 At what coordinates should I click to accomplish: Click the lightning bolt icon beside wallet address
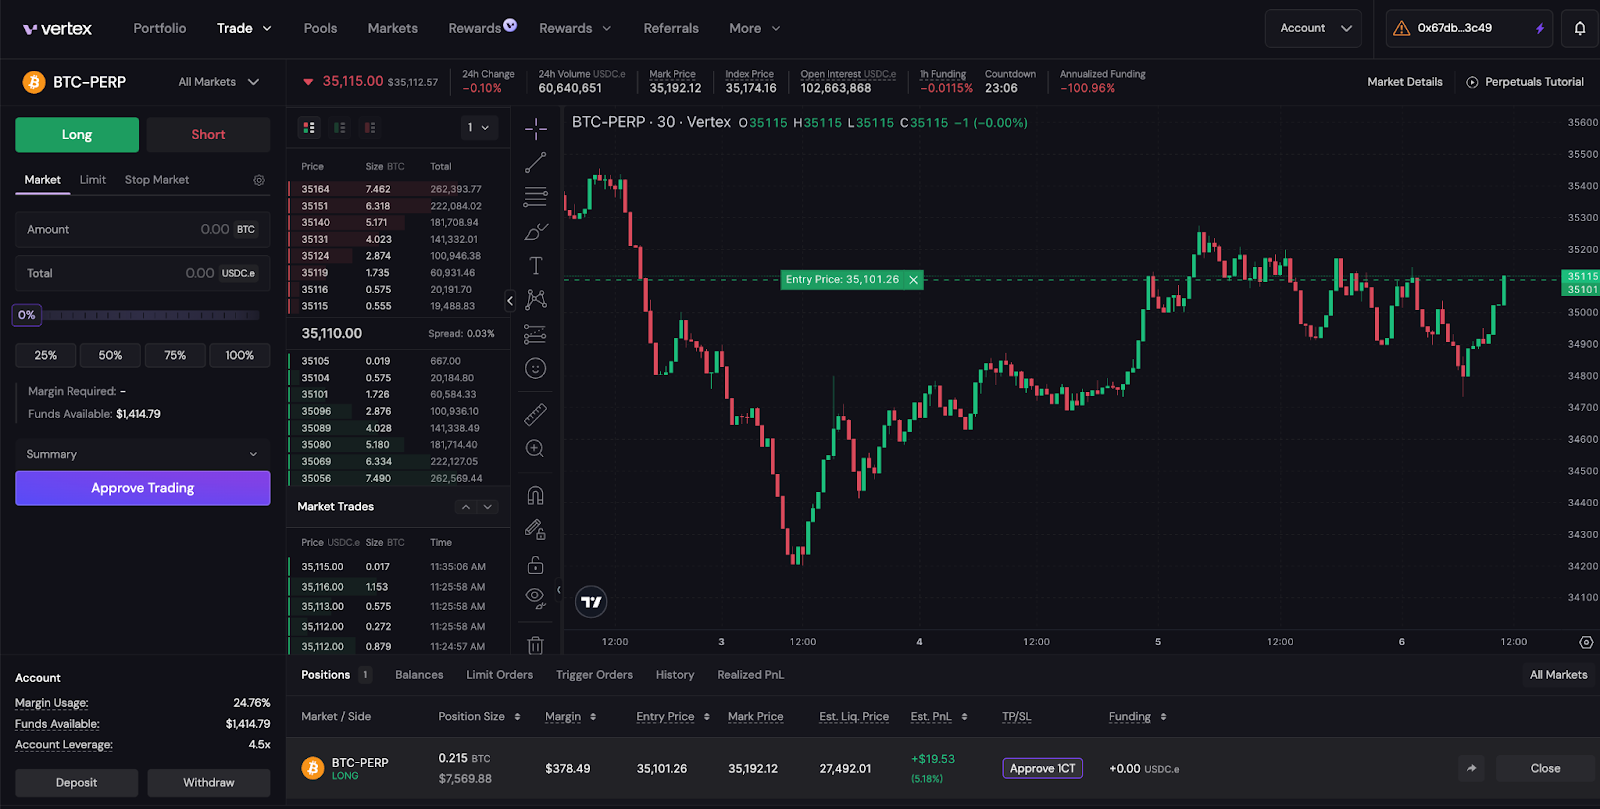point(1540,28)
